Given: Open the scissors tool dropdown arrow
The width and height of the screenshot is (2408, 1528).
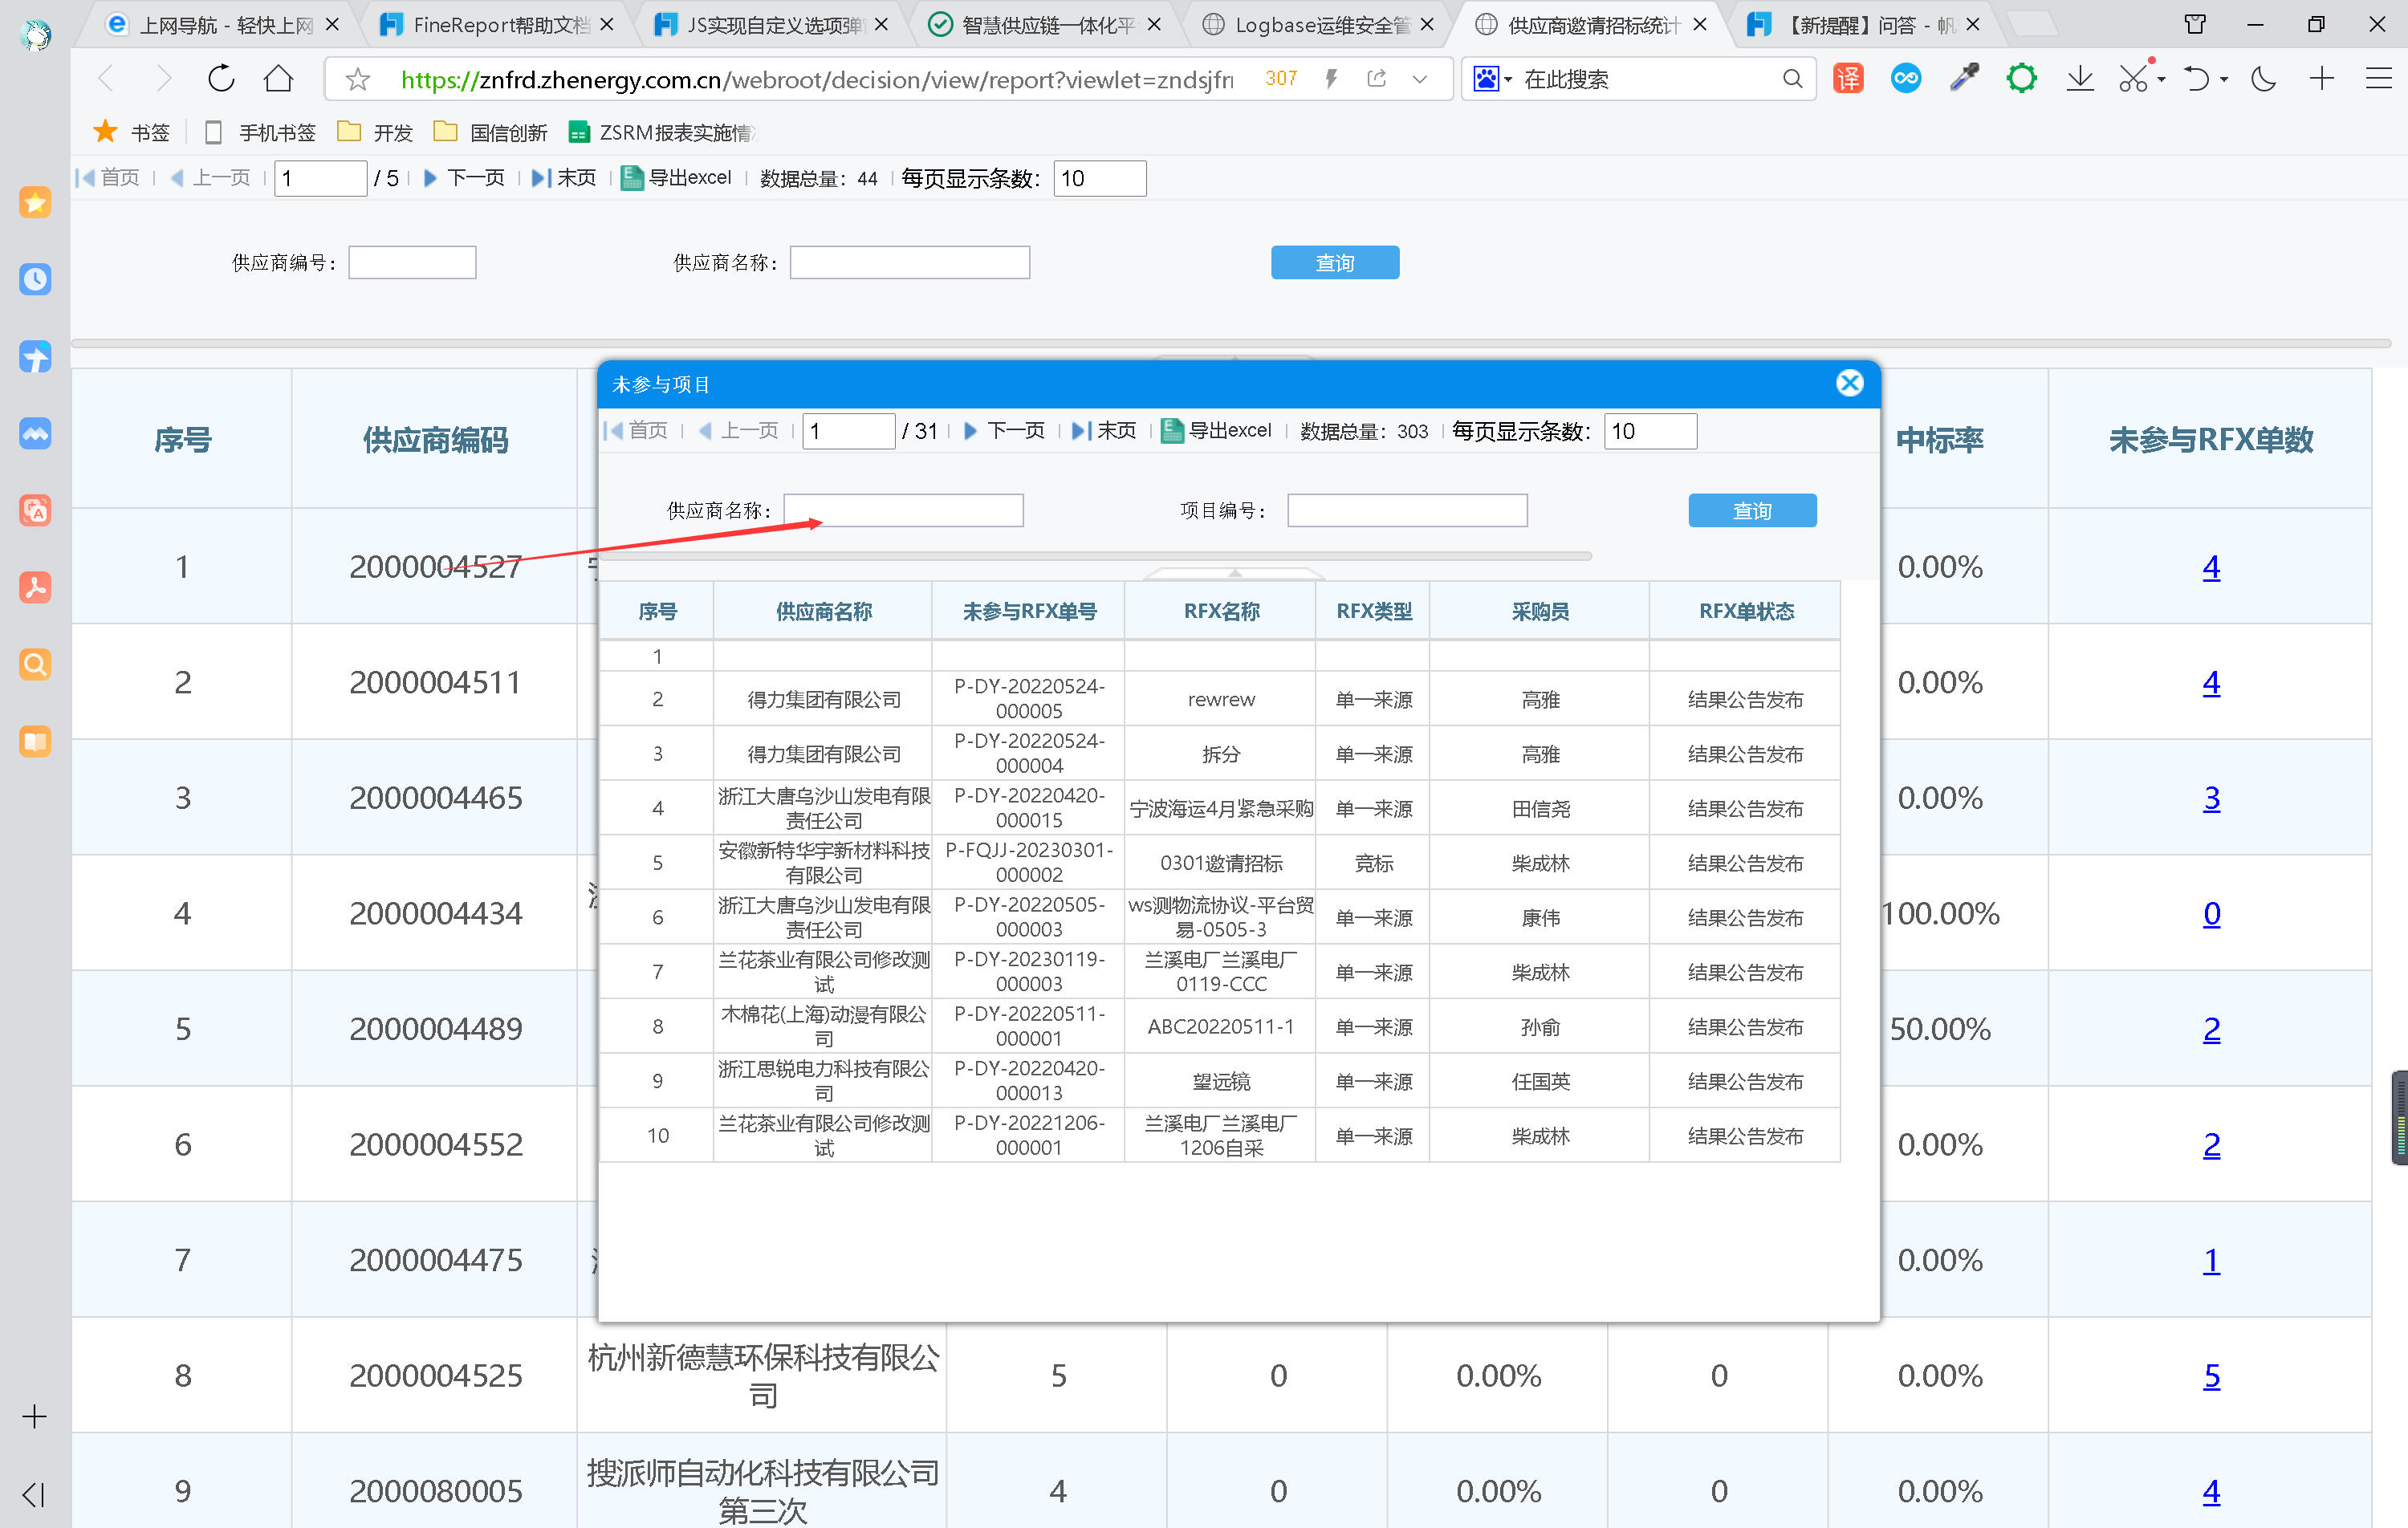Looking at the screenshot, I should pyautogui.click(x=2162, y=79).
